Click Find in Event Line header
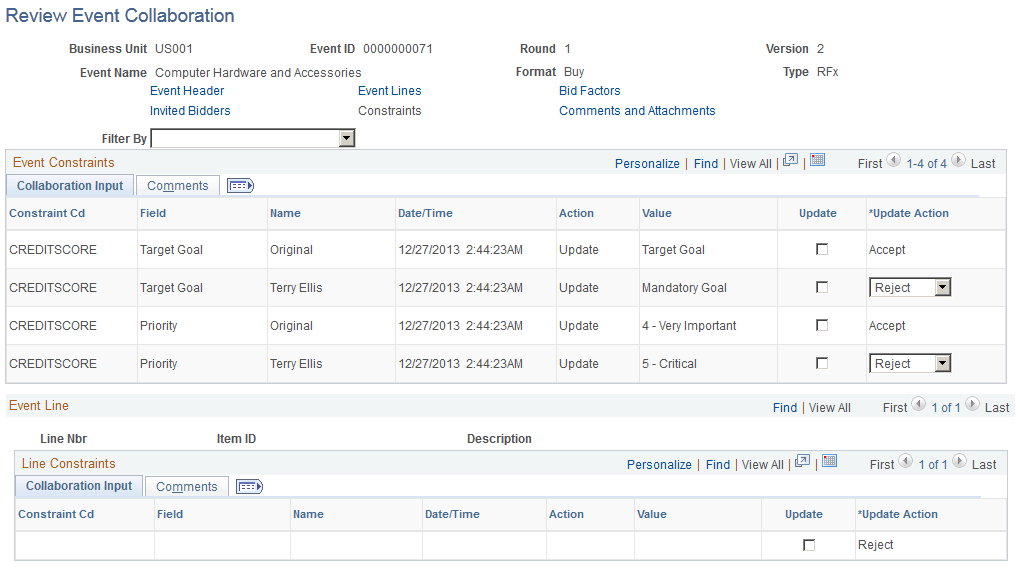 [x=785, y=408]
